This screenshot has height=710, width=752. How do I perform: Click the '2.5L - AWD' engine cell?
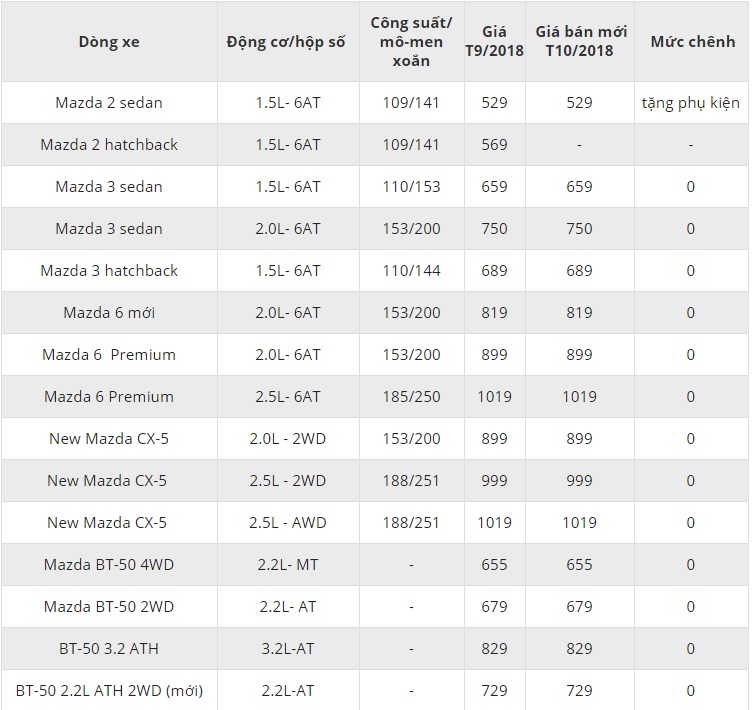287,522
